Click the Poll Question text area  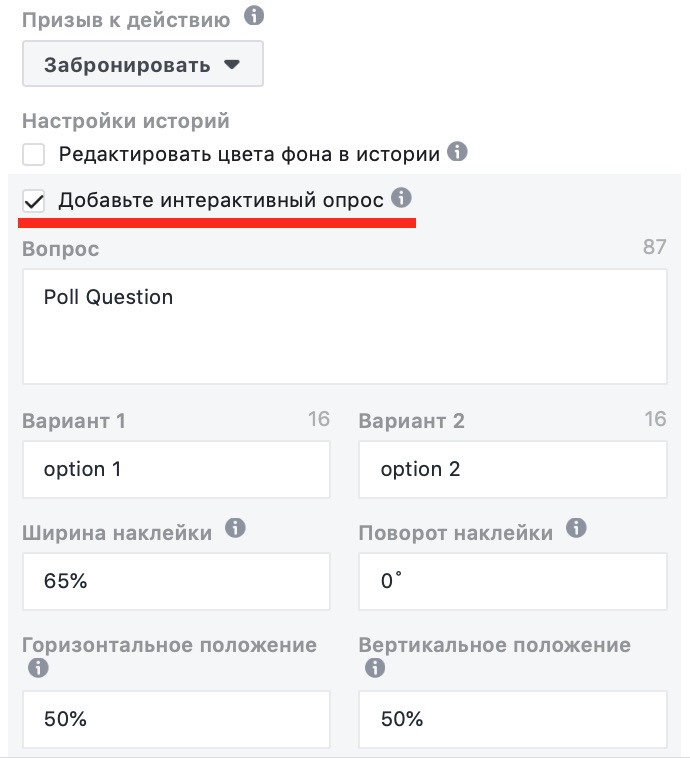point(345,327)
